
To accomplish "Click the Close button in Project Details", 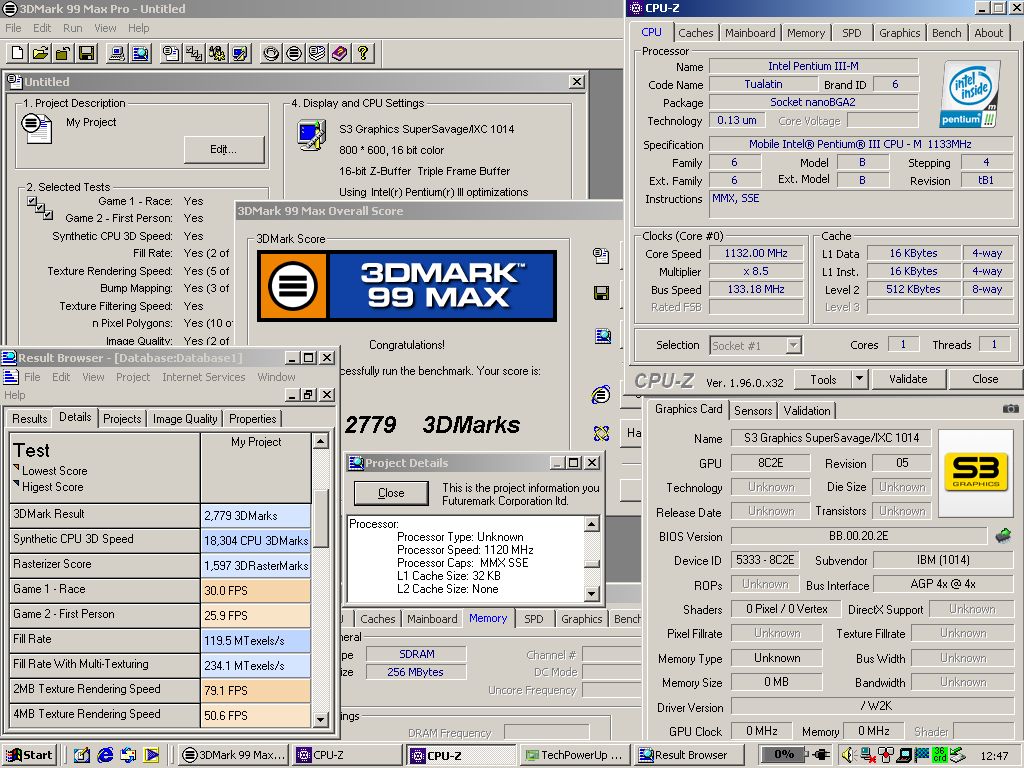I will click(391, 493).
